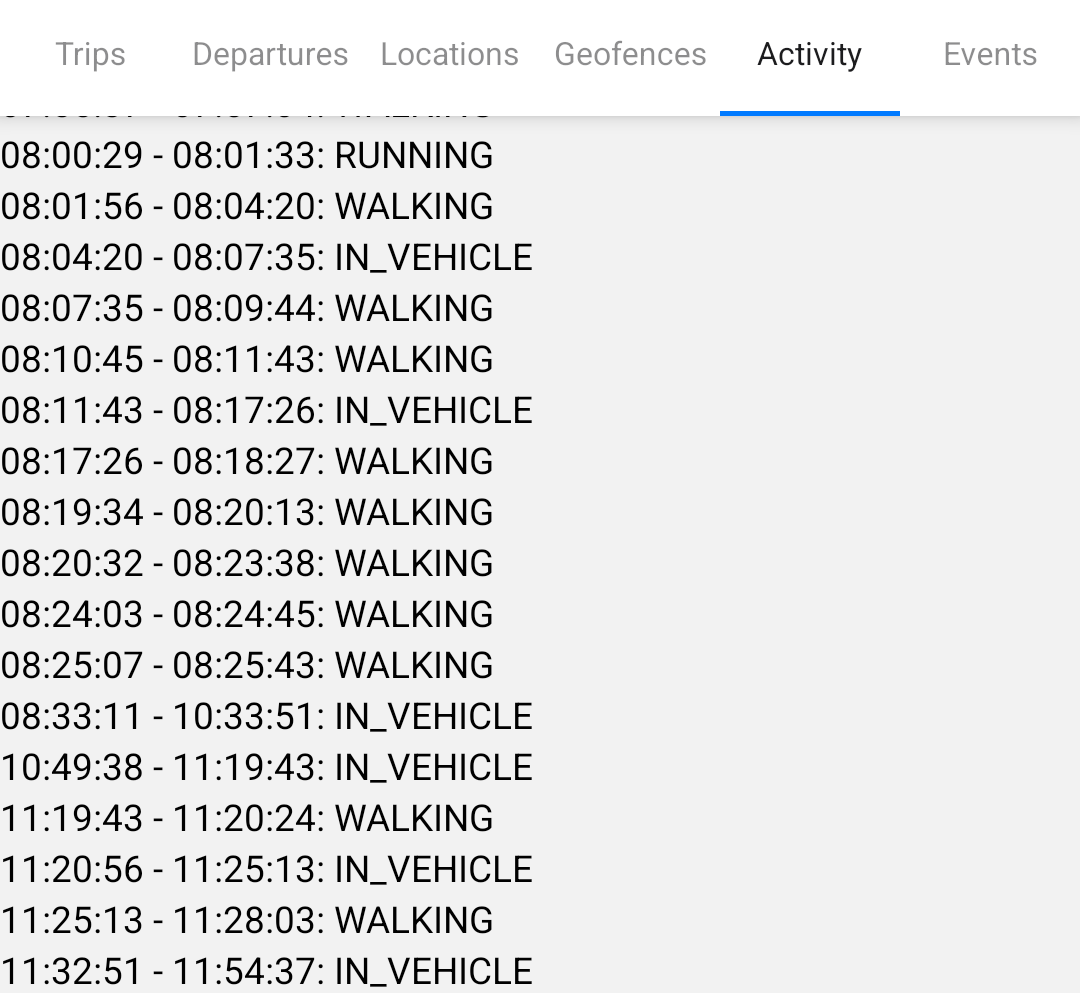Open the Departures tab
Screen dimensions: 1080x1000
(270, 55)
